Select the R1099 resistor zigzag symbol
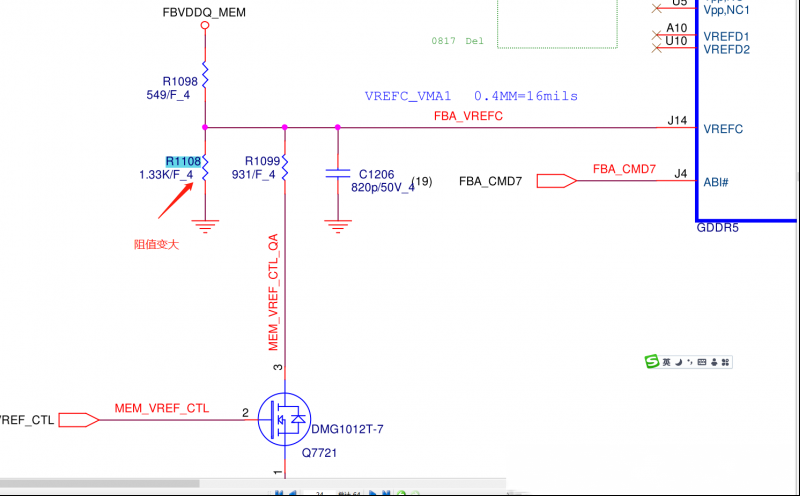Viewport: 800px width, 496px height. tap(285, 167)
